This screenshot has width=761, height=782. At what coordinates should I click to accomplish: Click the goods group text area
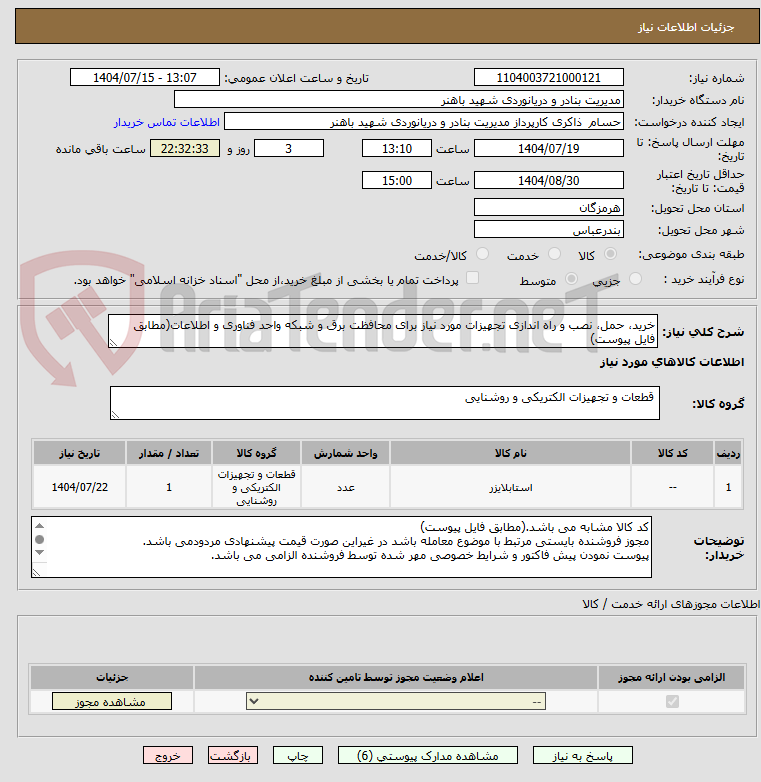(385, 403)
